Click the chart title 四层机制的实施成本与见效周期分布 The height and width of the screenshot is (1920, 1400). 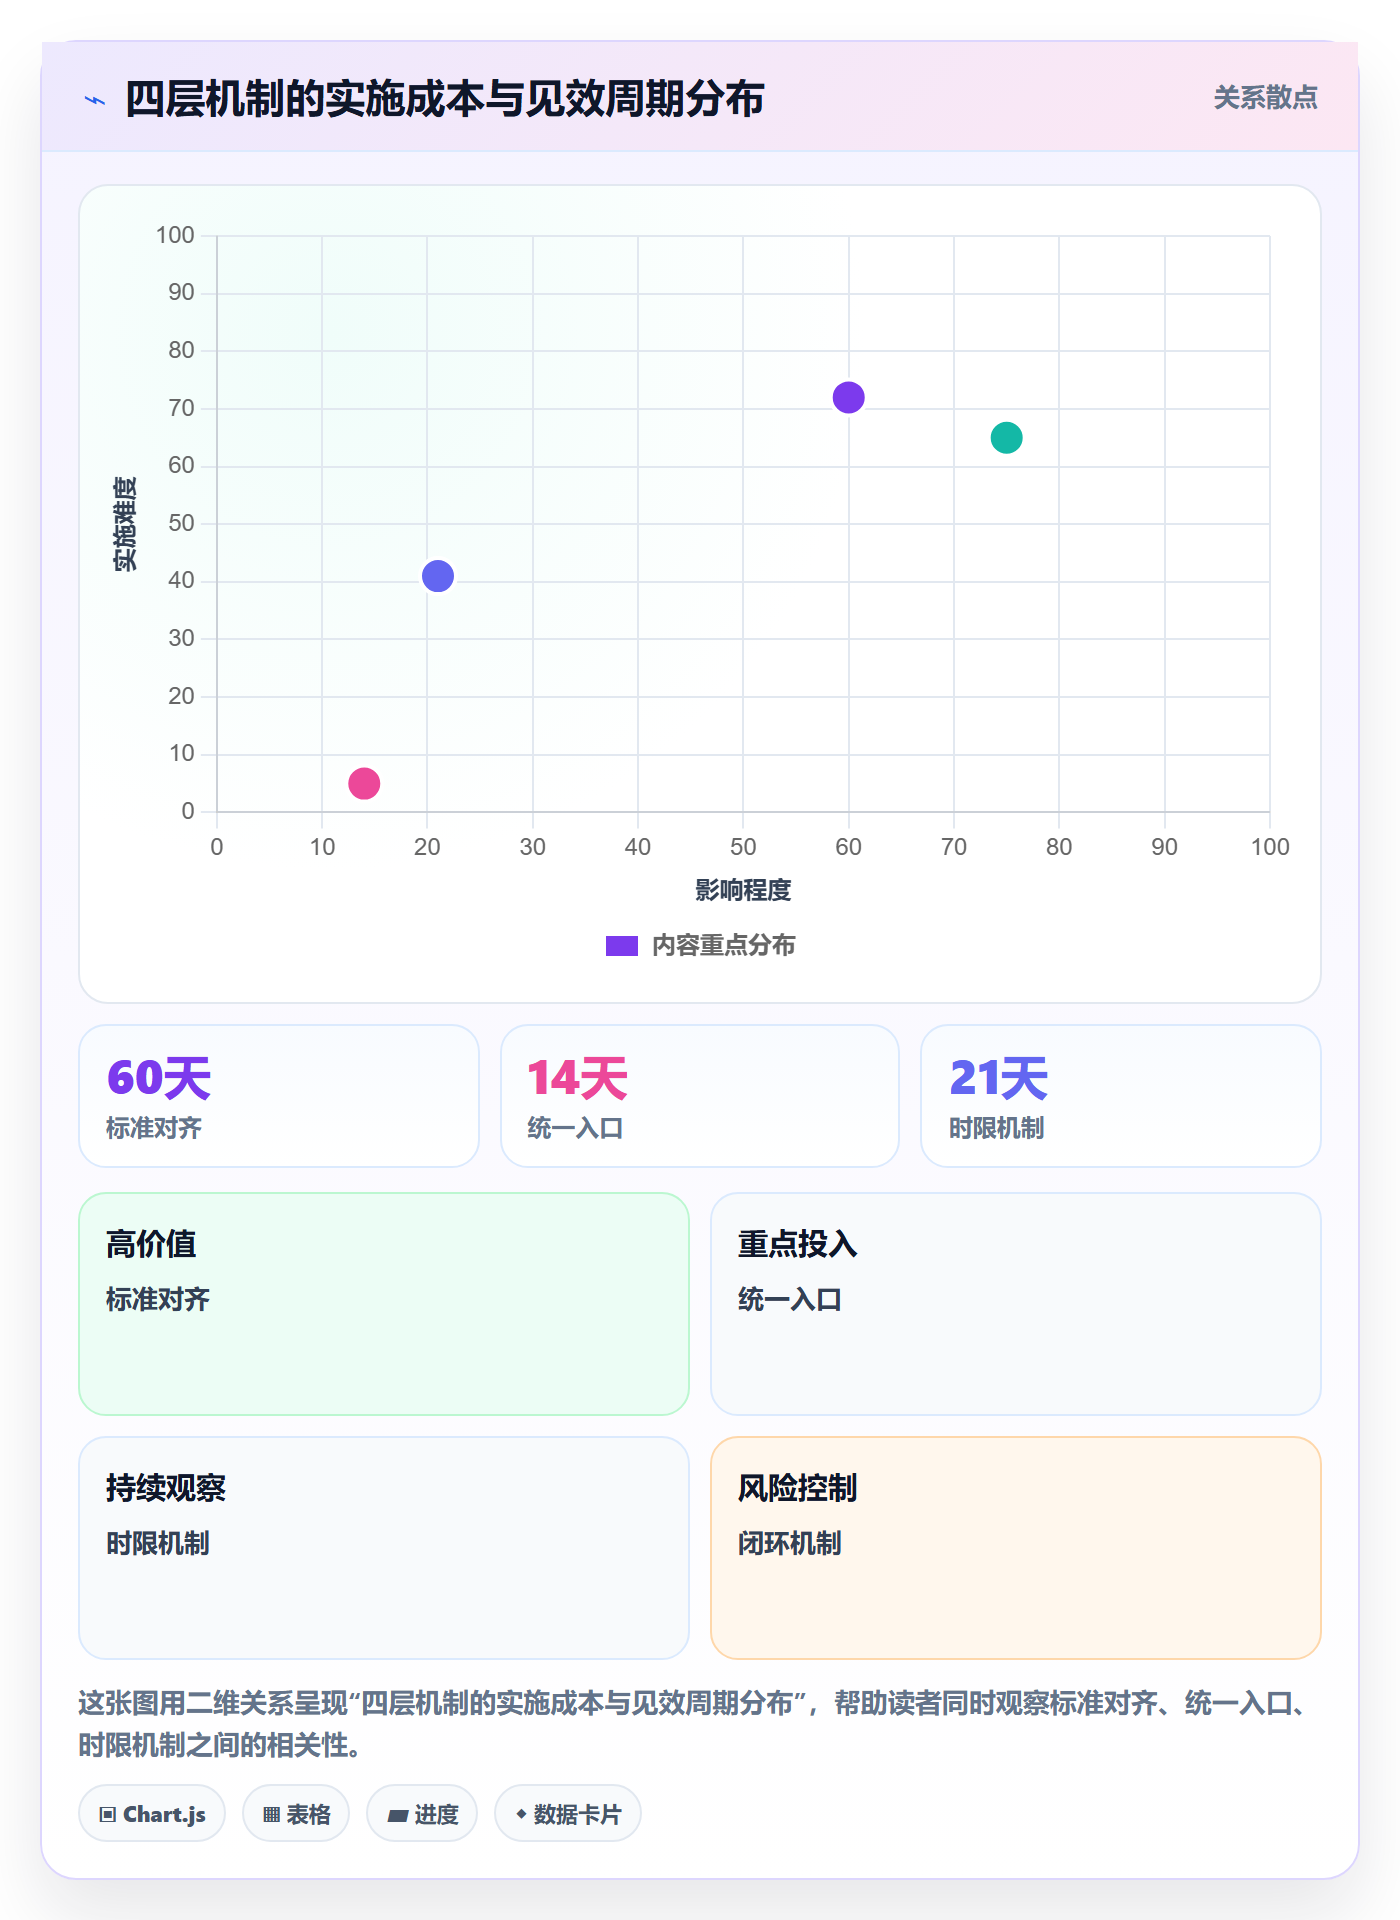[x=444, y=99]
